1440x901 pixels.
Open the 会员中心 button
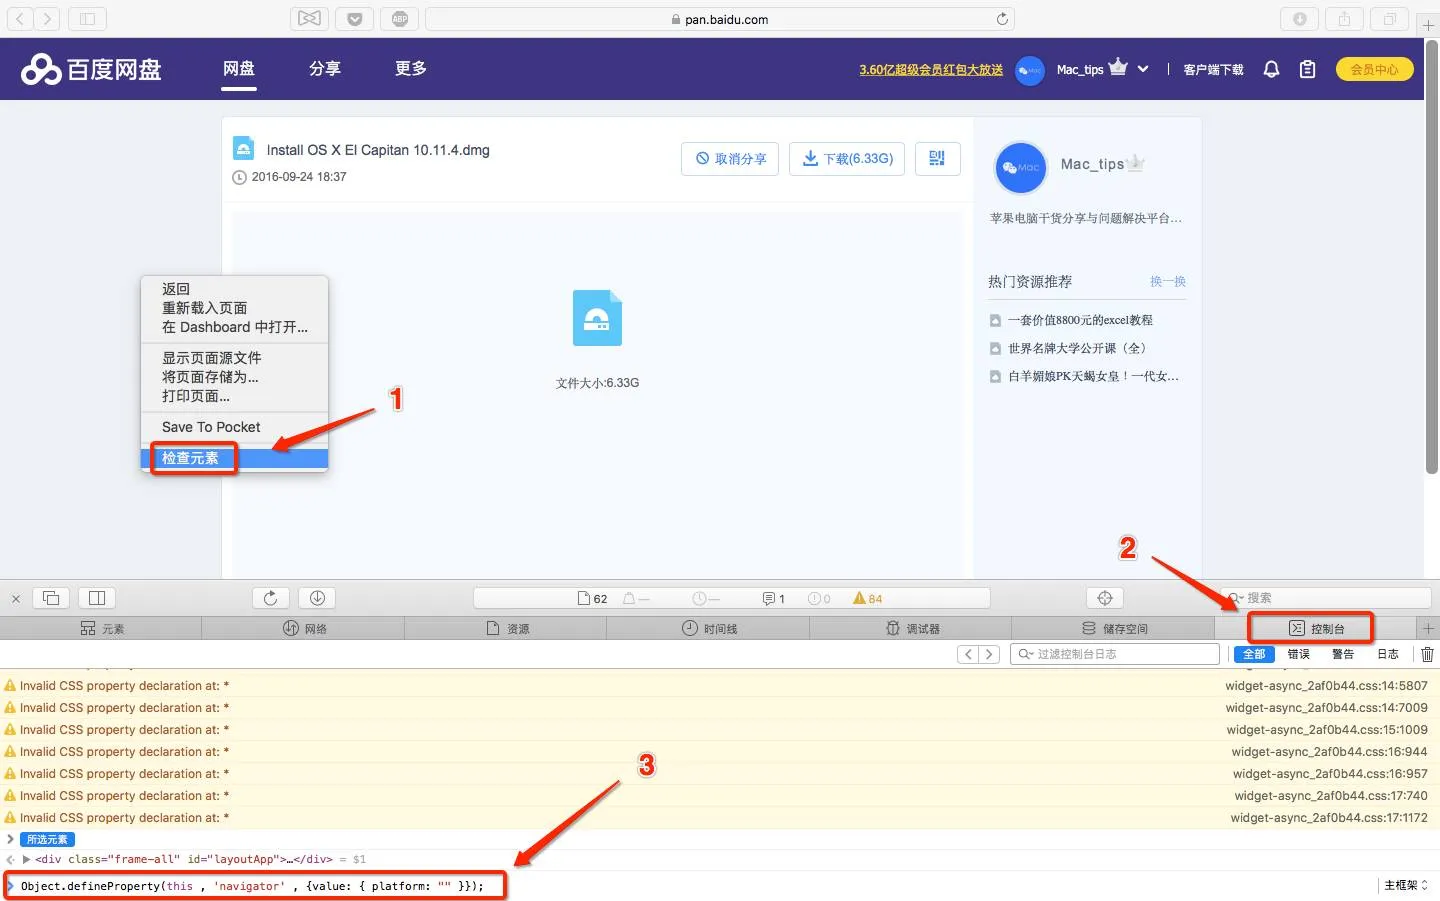click(1374, 69)
